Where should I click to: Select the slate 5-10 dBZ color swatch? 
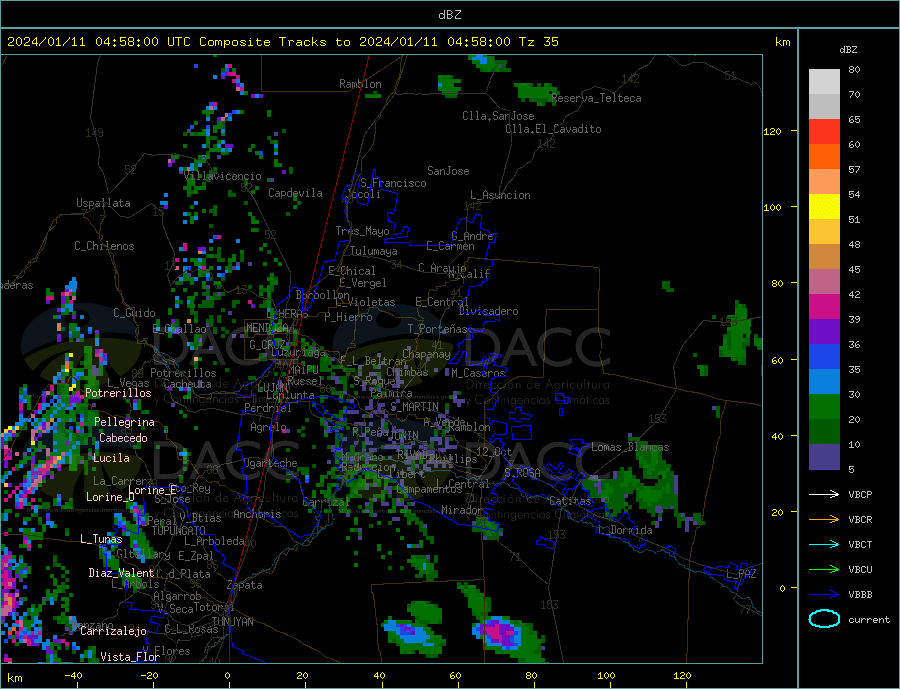pos(824,457)
